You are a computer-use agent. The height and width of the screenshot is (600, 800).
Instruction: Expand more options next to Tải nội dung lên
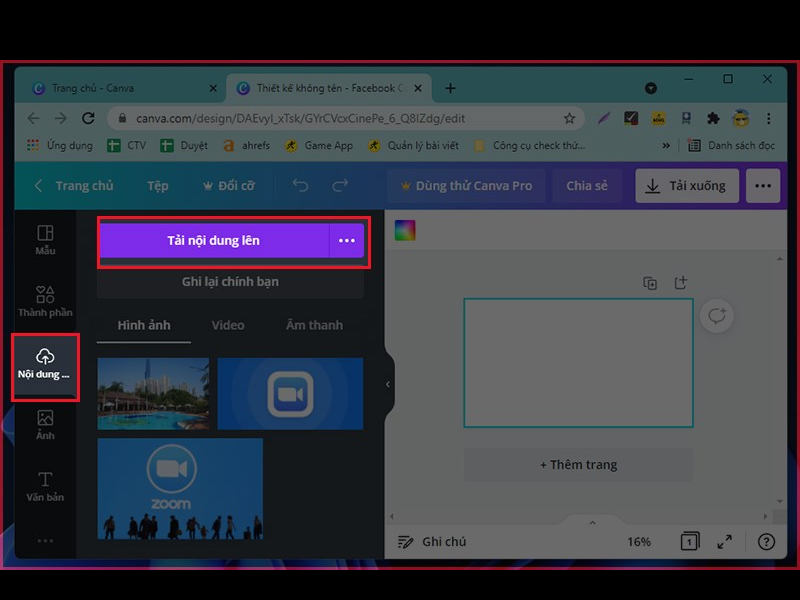click(347, 241)
